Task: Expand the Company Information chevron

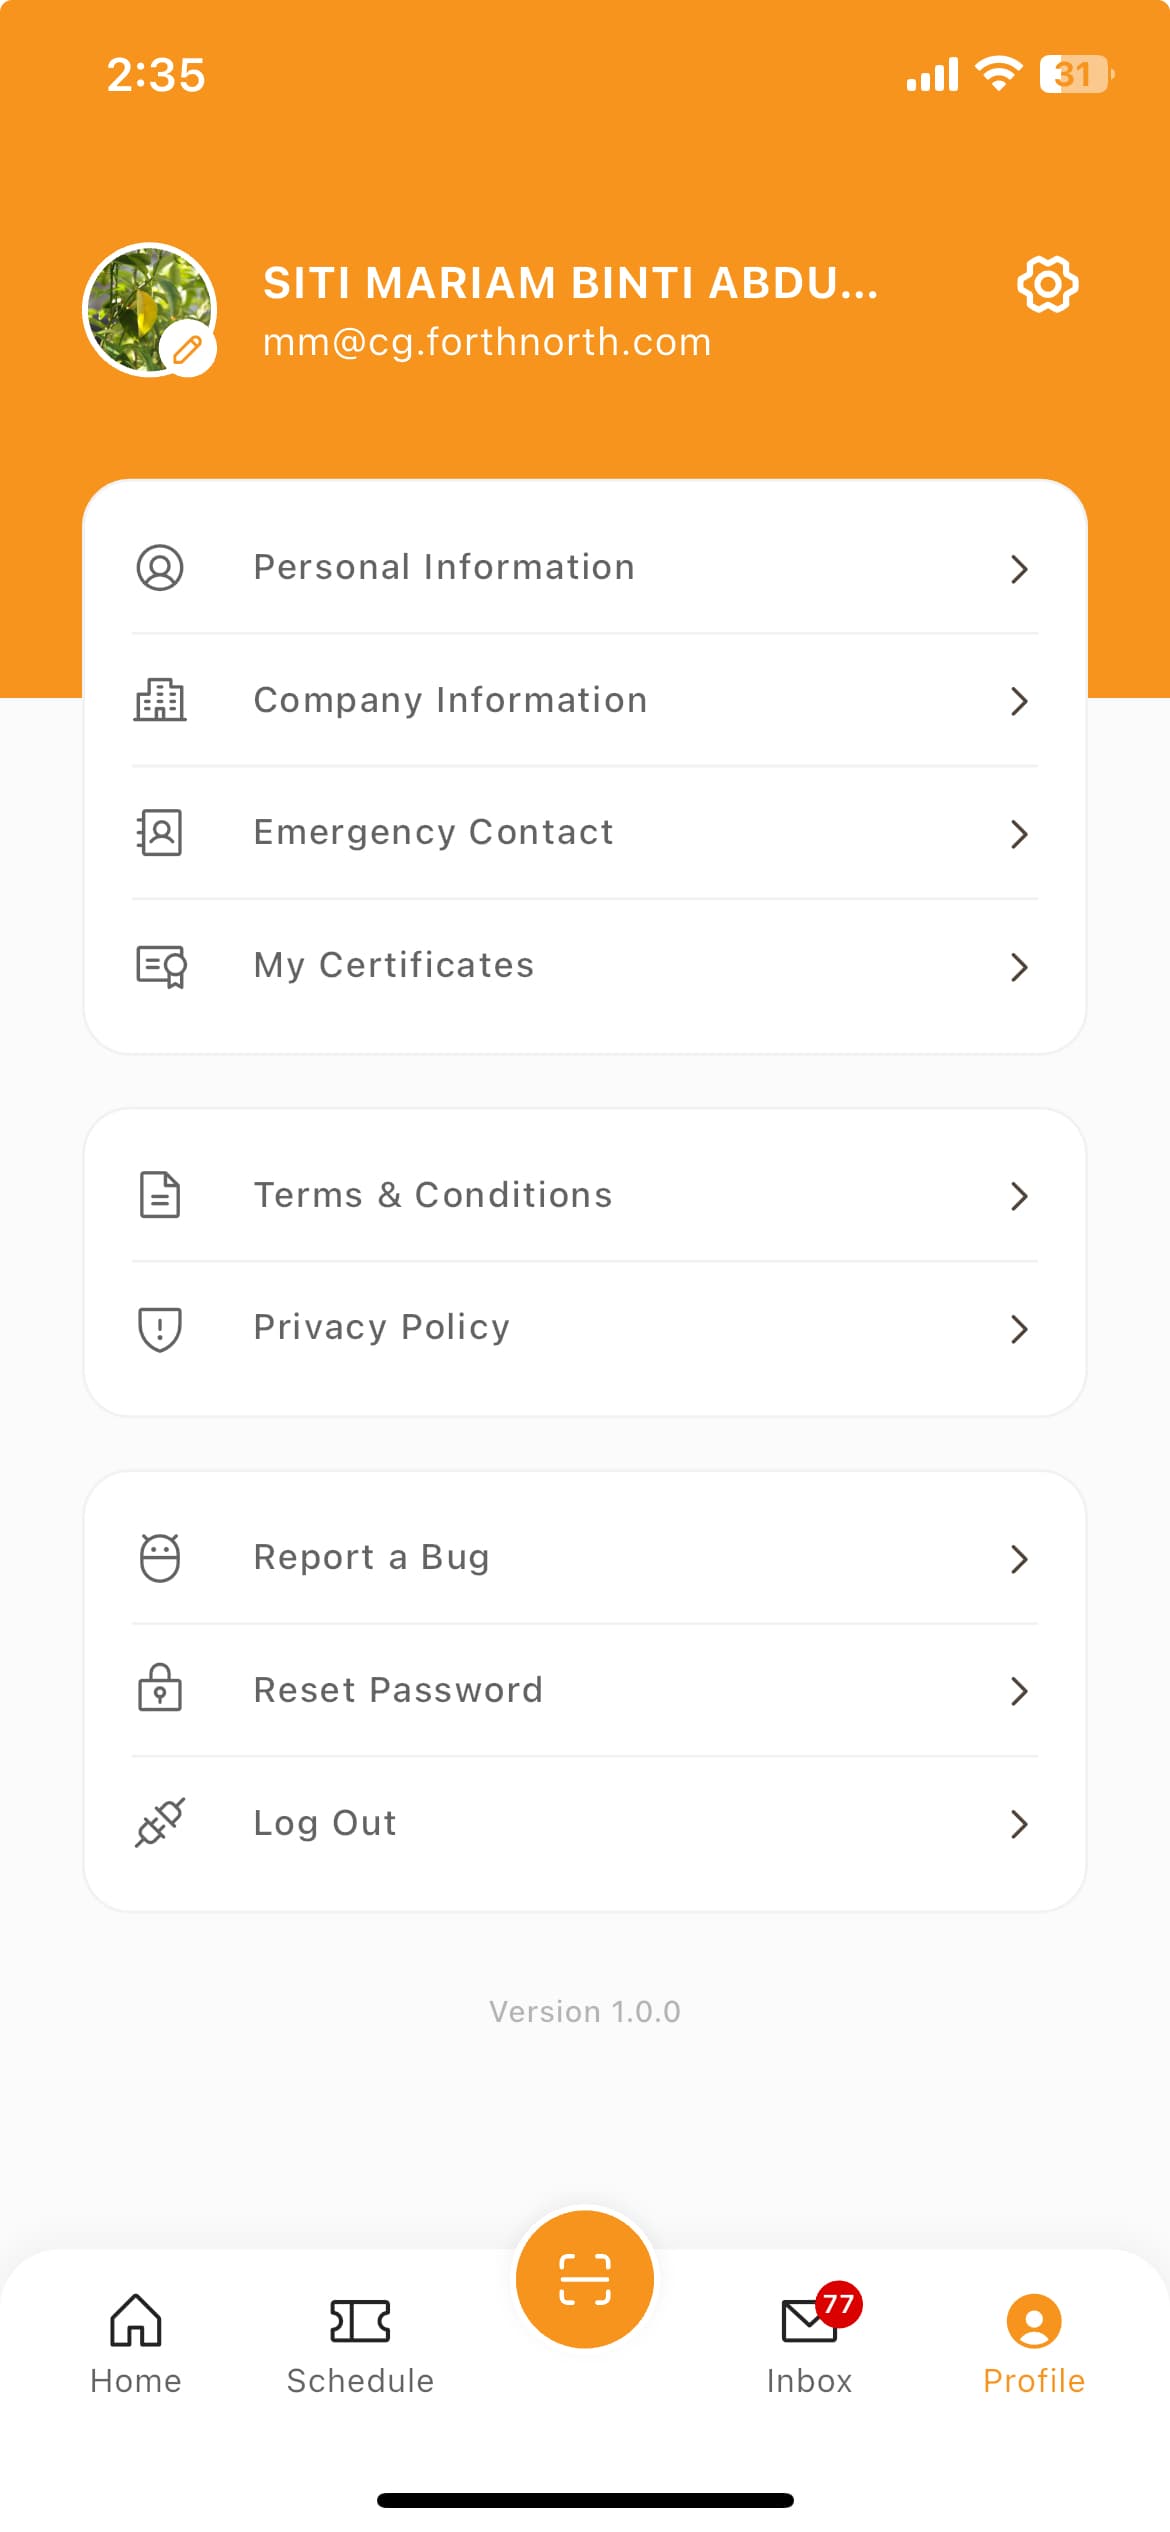Action: 1019,701
